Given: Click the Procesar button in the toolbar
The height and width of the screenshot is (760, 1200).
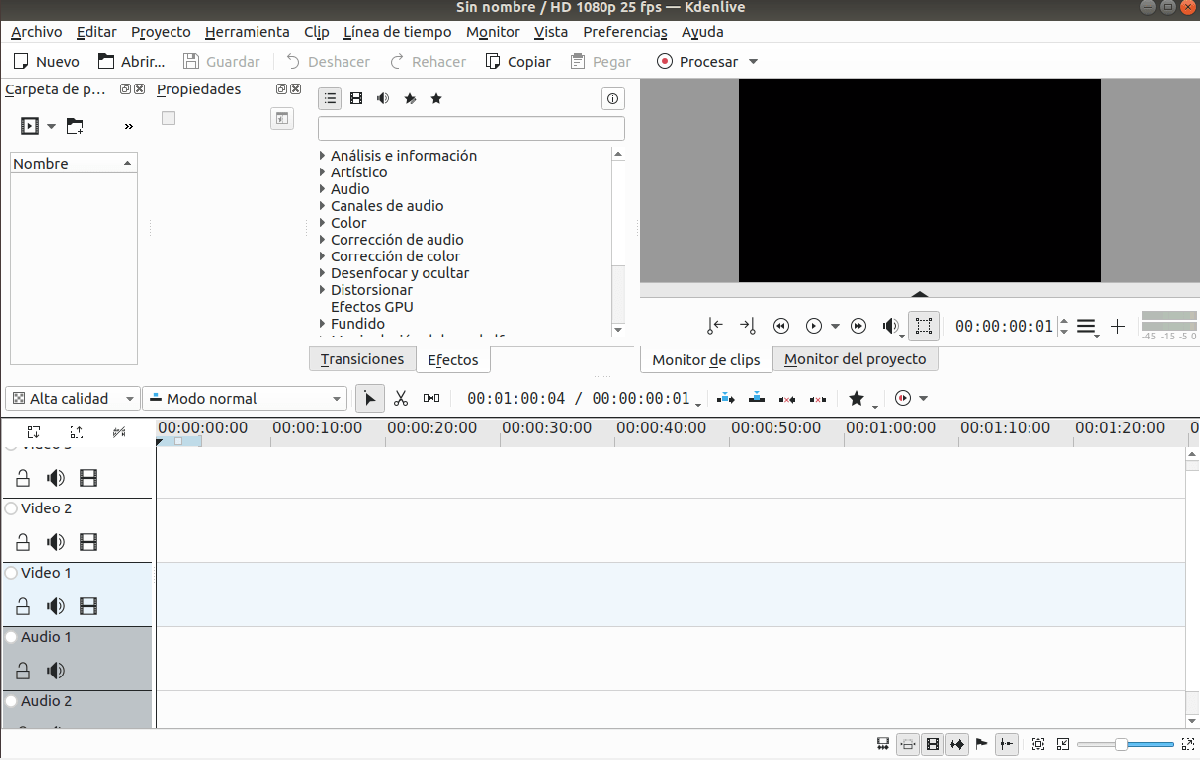Looking at the screenshot, I should [706, 61].
